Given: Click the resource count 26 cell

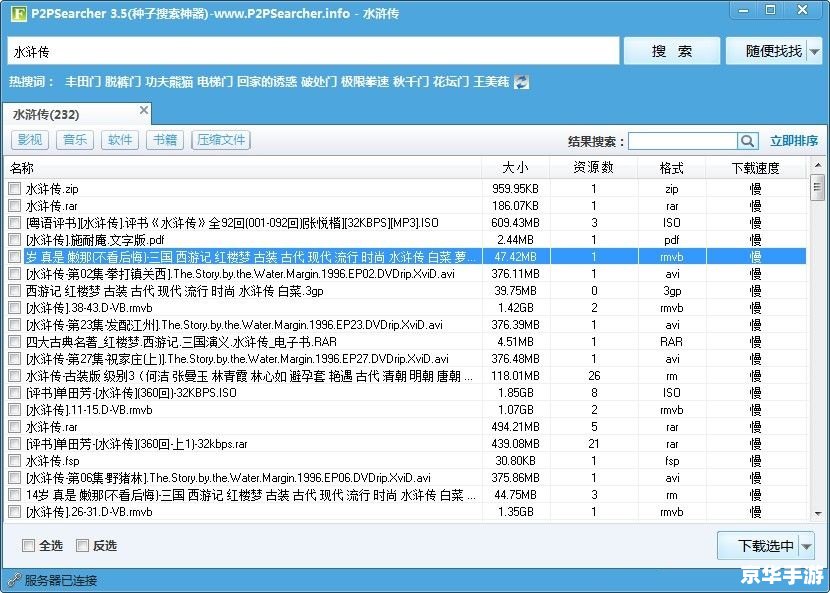Looking at the screenshot, I should 594,376.
